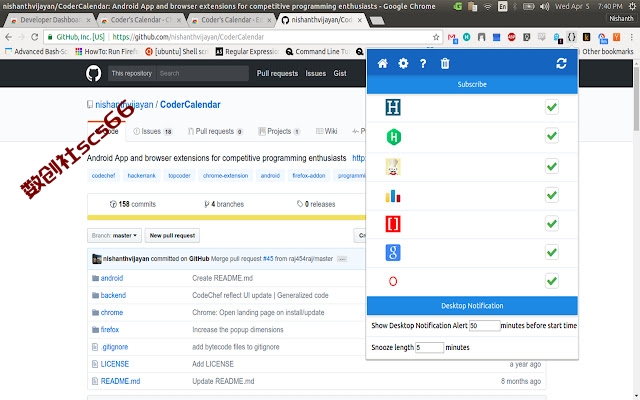640x400 pixels.
Task: Open Gist in GitHub header
Action: (340, 73)
